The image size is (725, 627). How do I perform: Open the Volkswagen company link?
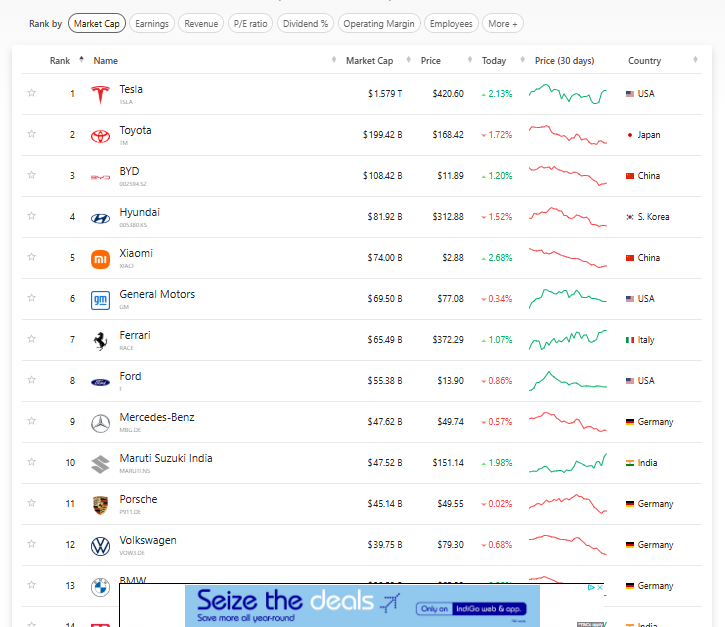(x=148, y=540)
